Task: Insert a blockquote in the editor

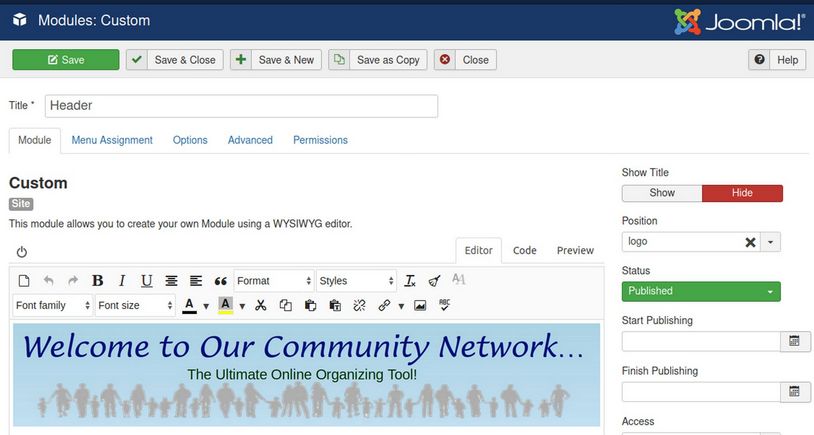Action: [x=221, y=281]
